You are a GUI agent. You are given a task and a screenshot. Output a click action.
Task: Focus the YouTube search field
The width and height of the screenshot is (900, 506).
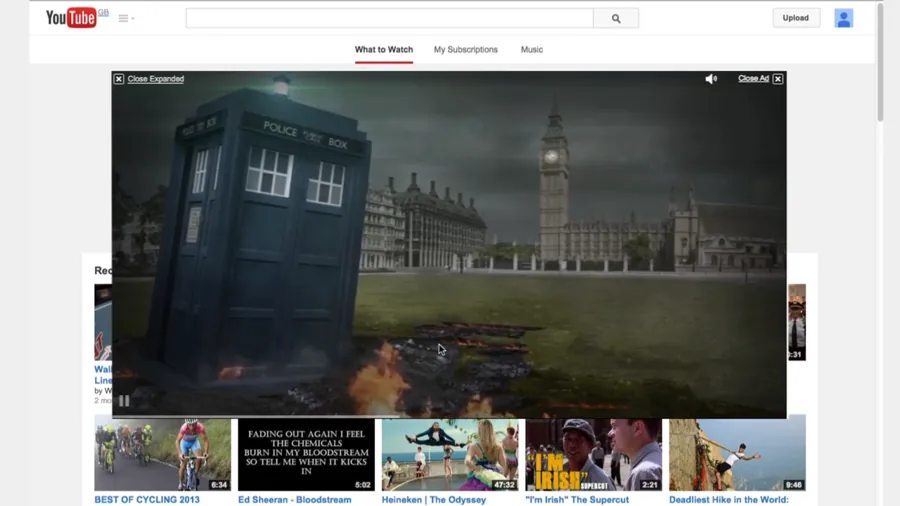[389, 18]
